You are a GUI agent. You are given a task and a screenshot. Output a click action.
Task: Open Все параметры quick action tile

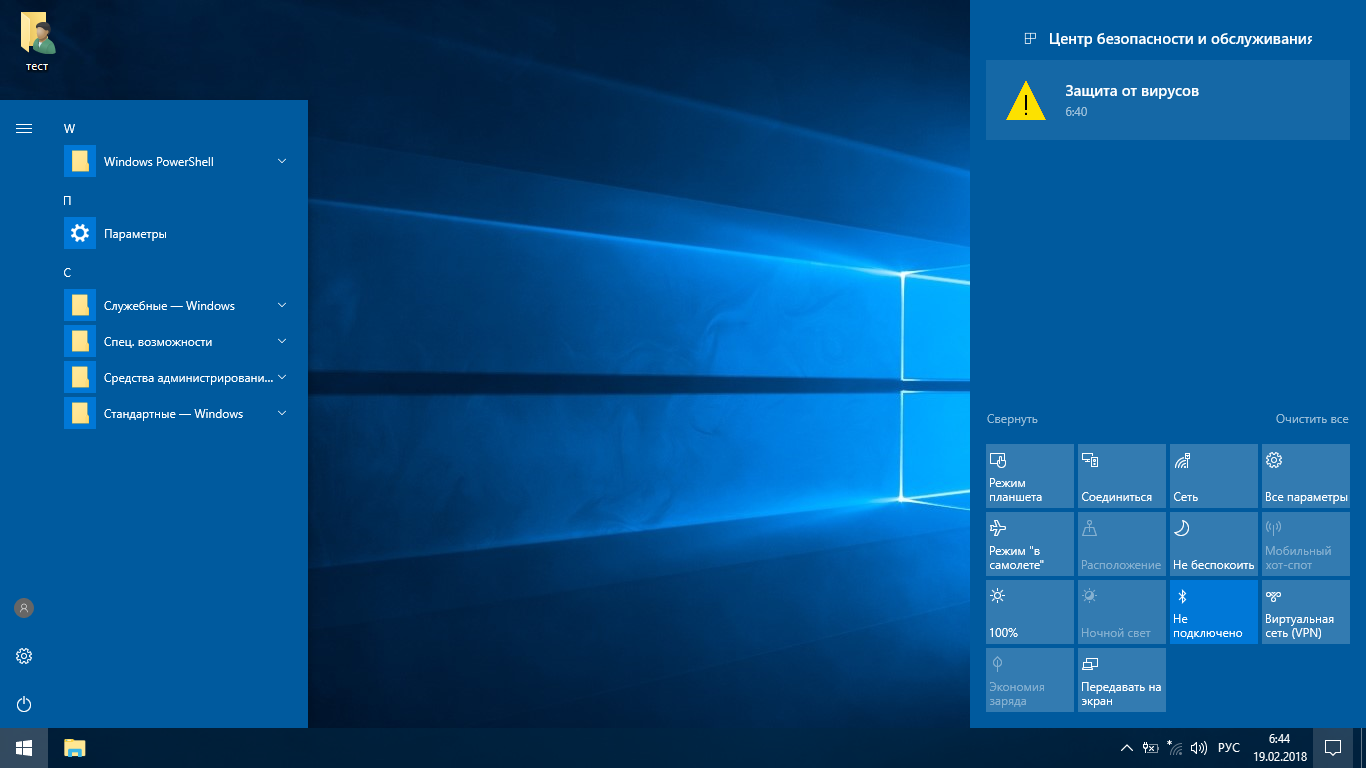point(1306,476)
